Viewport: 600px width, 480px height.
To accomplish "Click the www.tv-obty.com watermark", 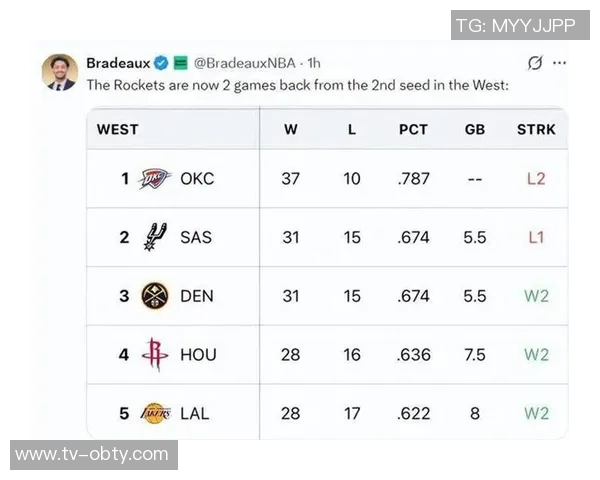I will 92,454.
